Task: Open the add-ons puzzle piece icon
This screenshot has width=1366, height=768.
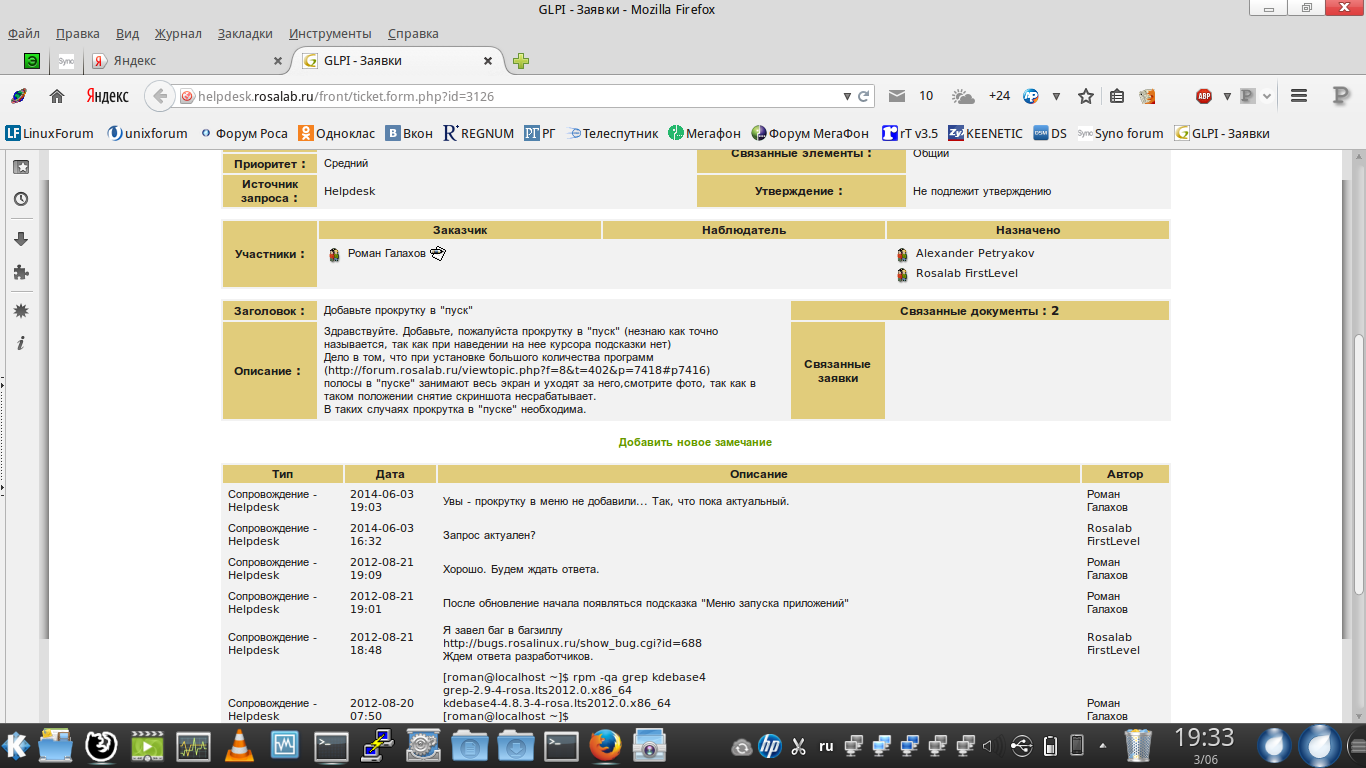Action: point(21,271)
